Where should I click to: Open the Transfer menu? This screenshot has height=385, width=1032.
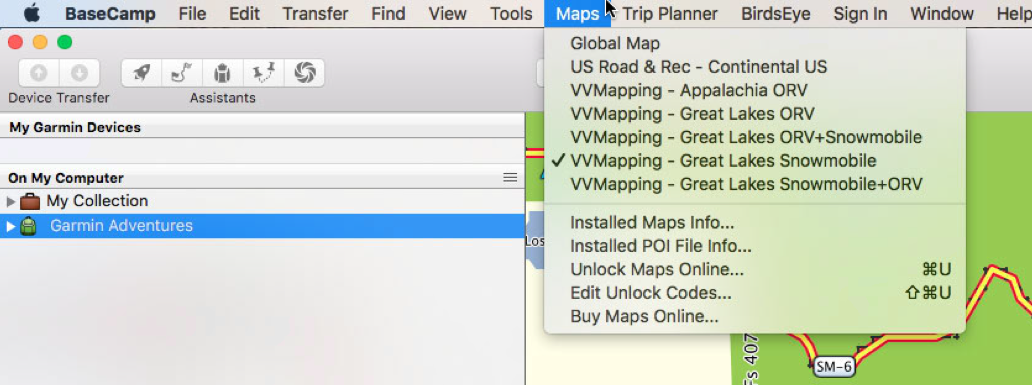pos(315,13)
